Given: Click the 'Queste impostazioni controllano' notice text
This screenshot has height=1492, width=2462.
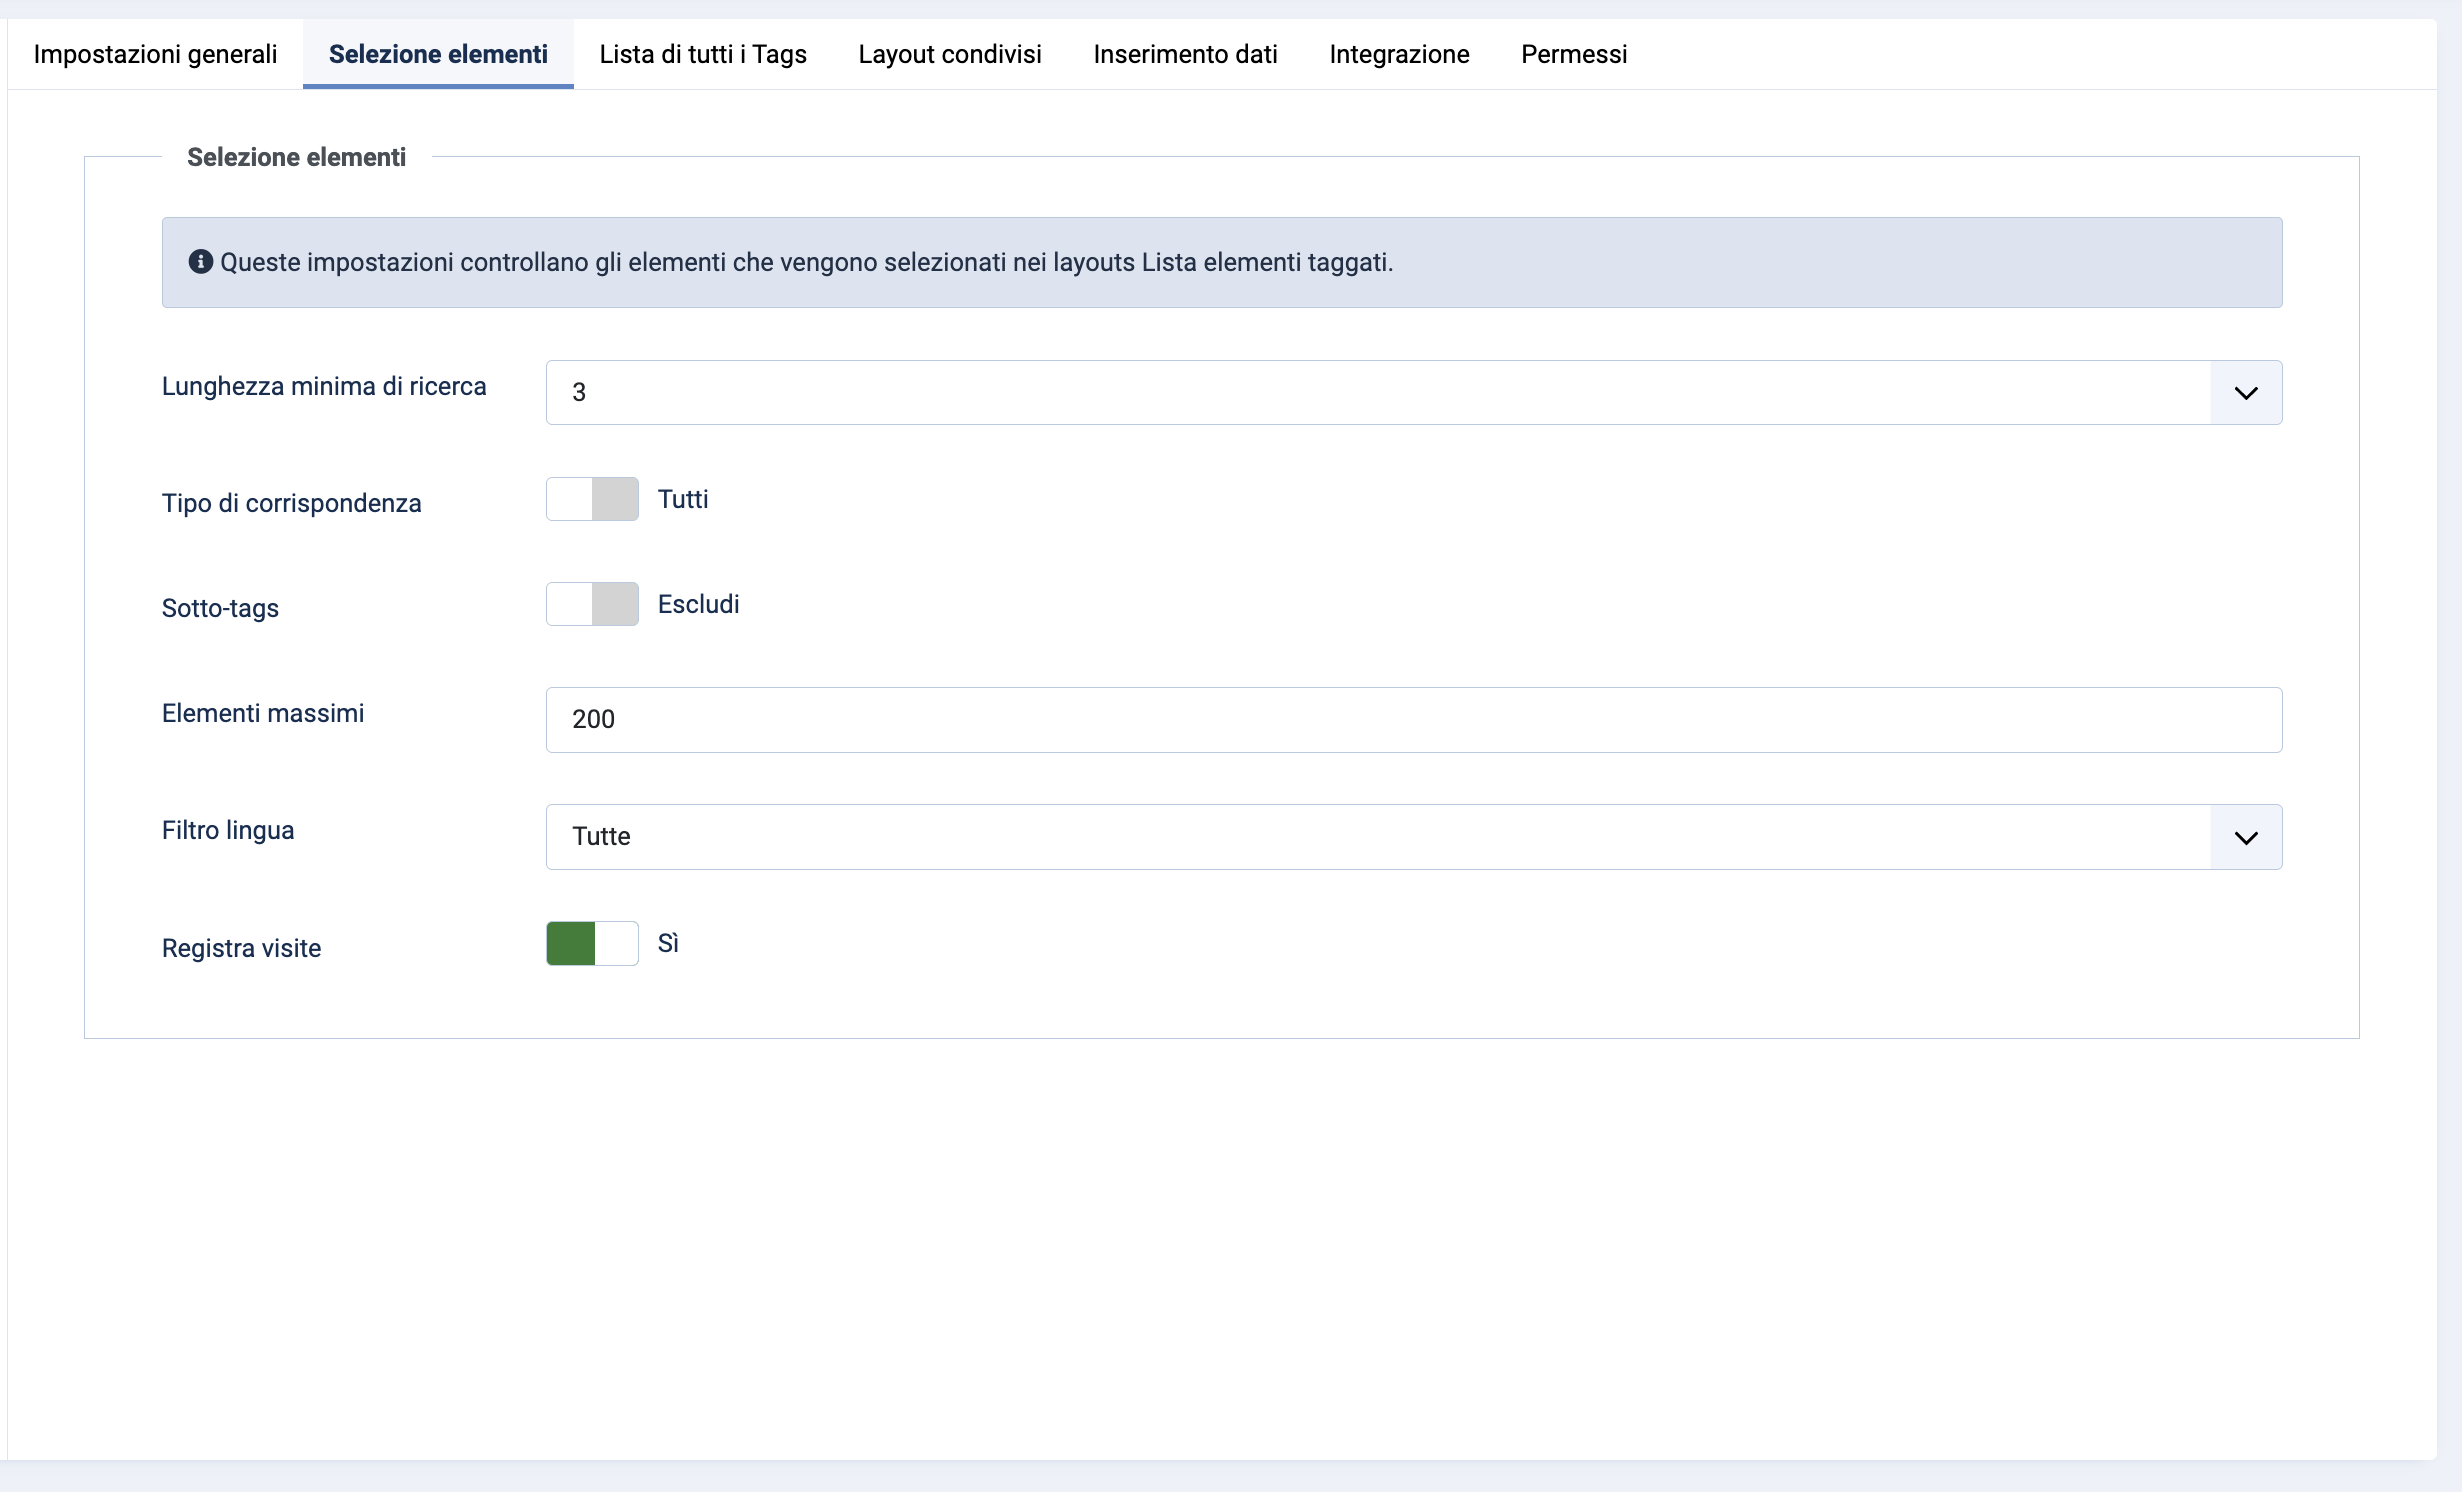Looking at the screenshot, I should pos(806,262).
